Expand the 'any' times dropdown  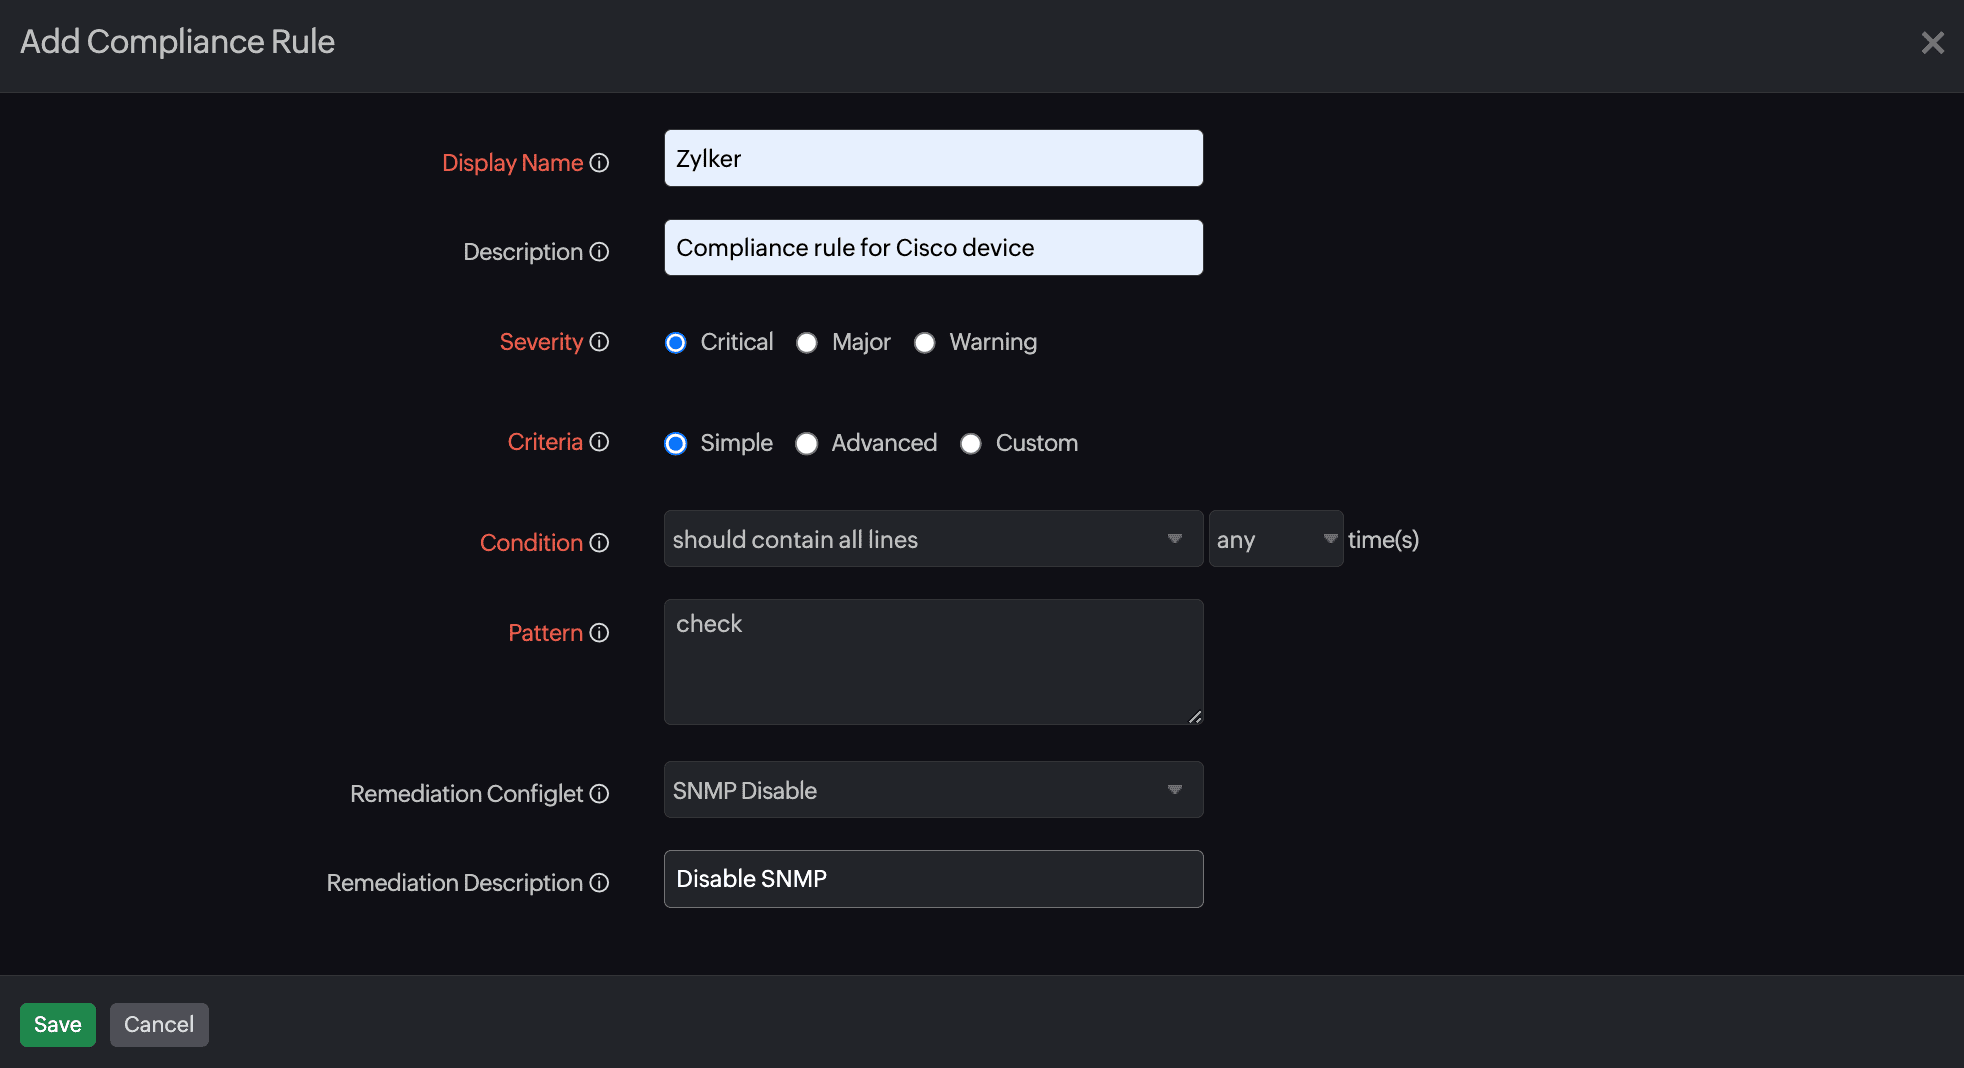click(1275, 539)
